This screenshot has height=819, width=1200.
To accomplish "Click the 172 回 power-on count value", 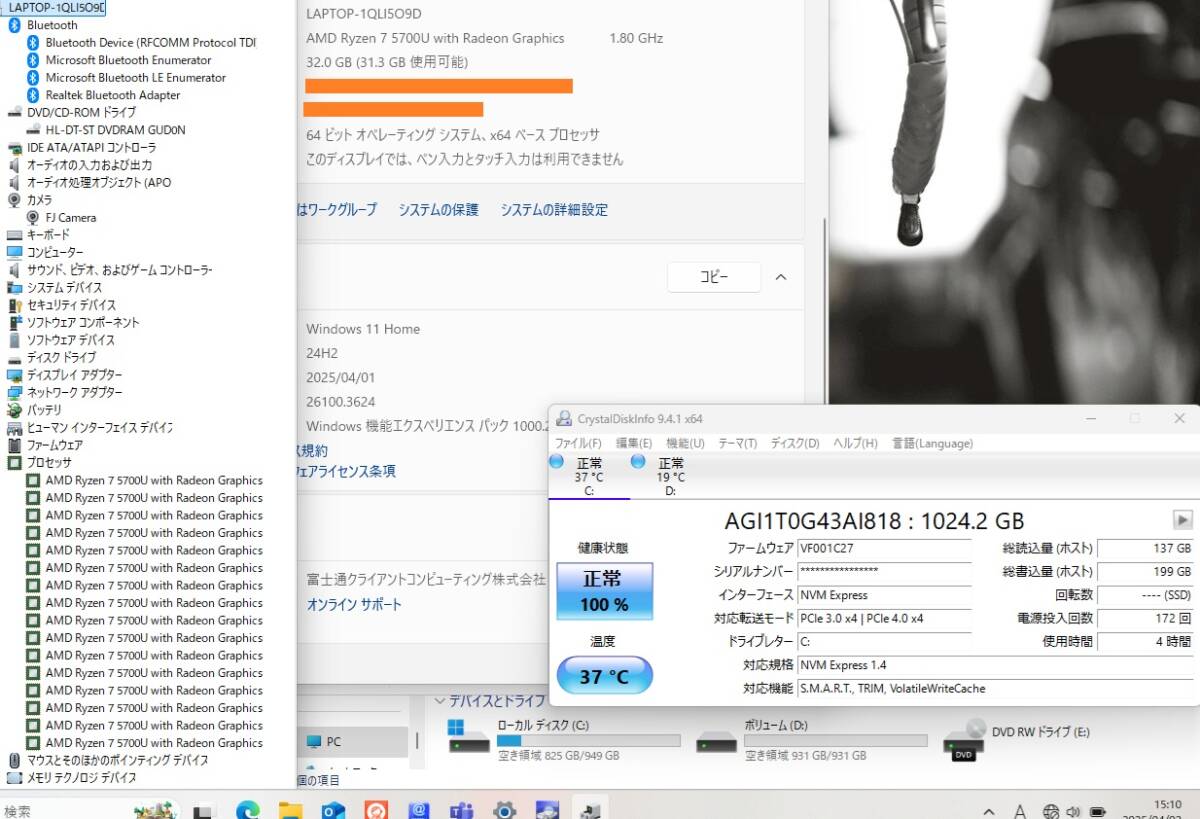I will click(x=1146, y=618).
